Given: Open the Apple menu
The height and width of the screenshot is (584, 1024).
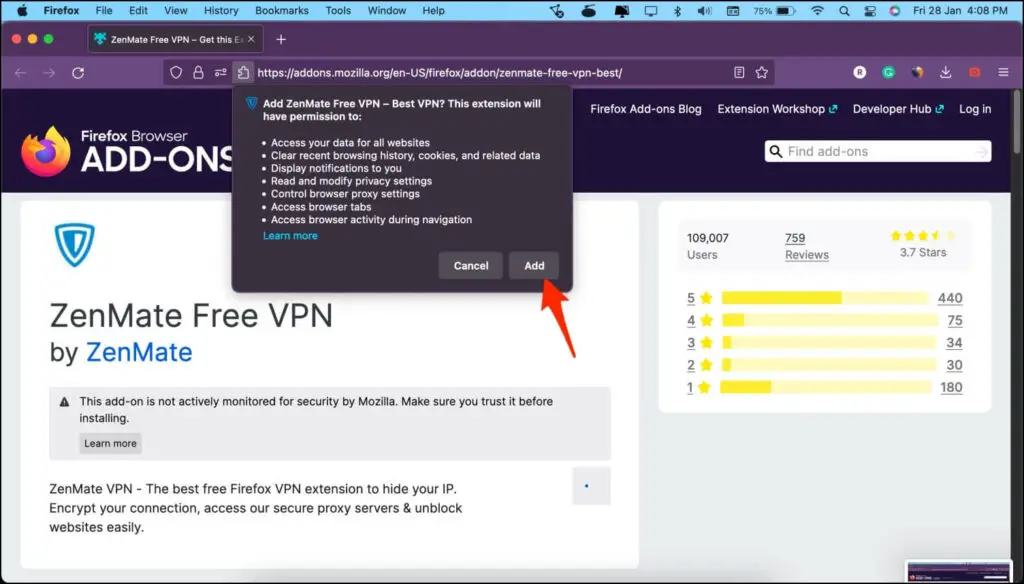Looking at the screenshot, I should 22,10.
